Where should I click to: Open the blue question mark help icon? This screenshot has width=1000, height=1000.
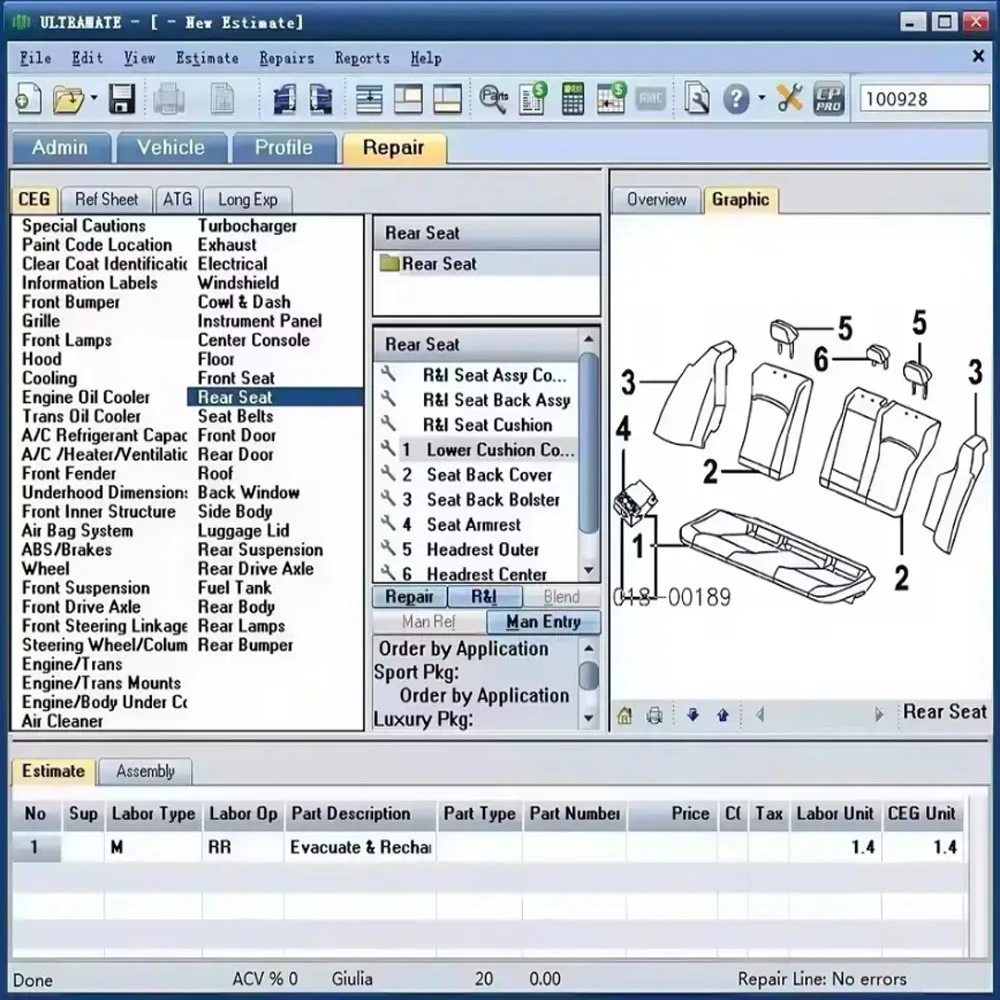pos(736,99)
